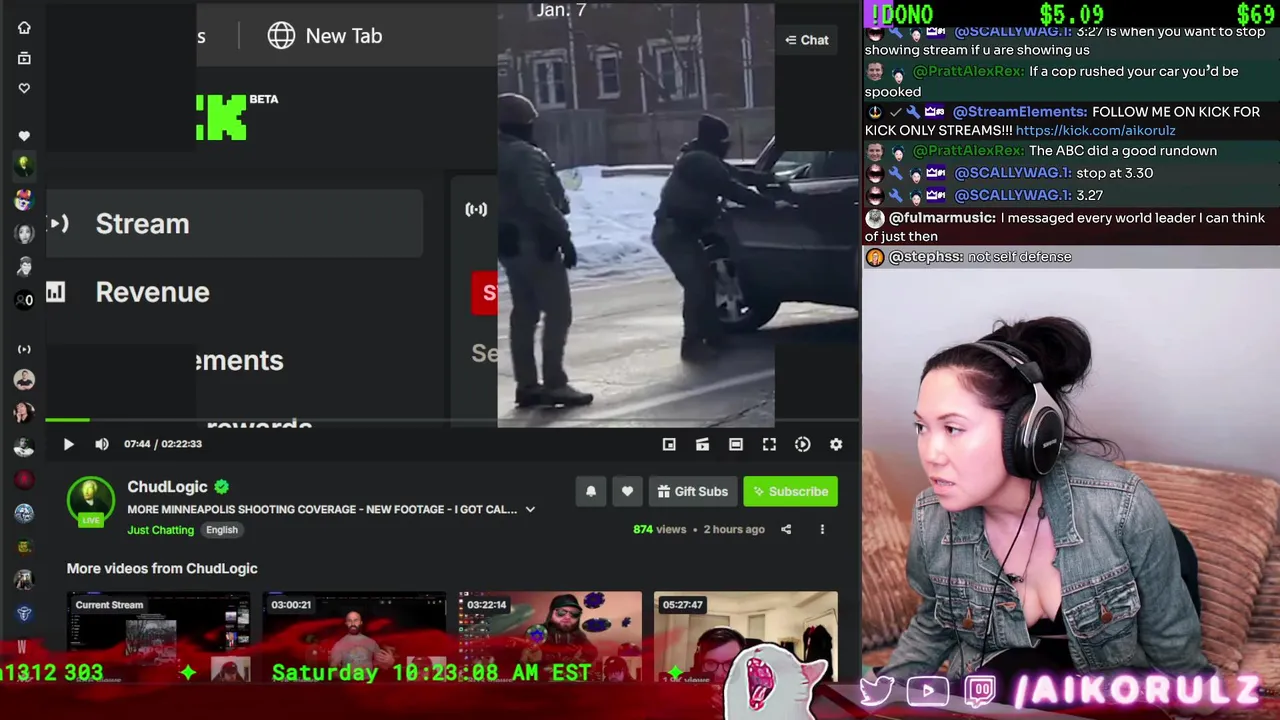Click the Stream menu broadcast icon
The image size is (1280, 720).
pyautogui.click(x=59, y=224)
